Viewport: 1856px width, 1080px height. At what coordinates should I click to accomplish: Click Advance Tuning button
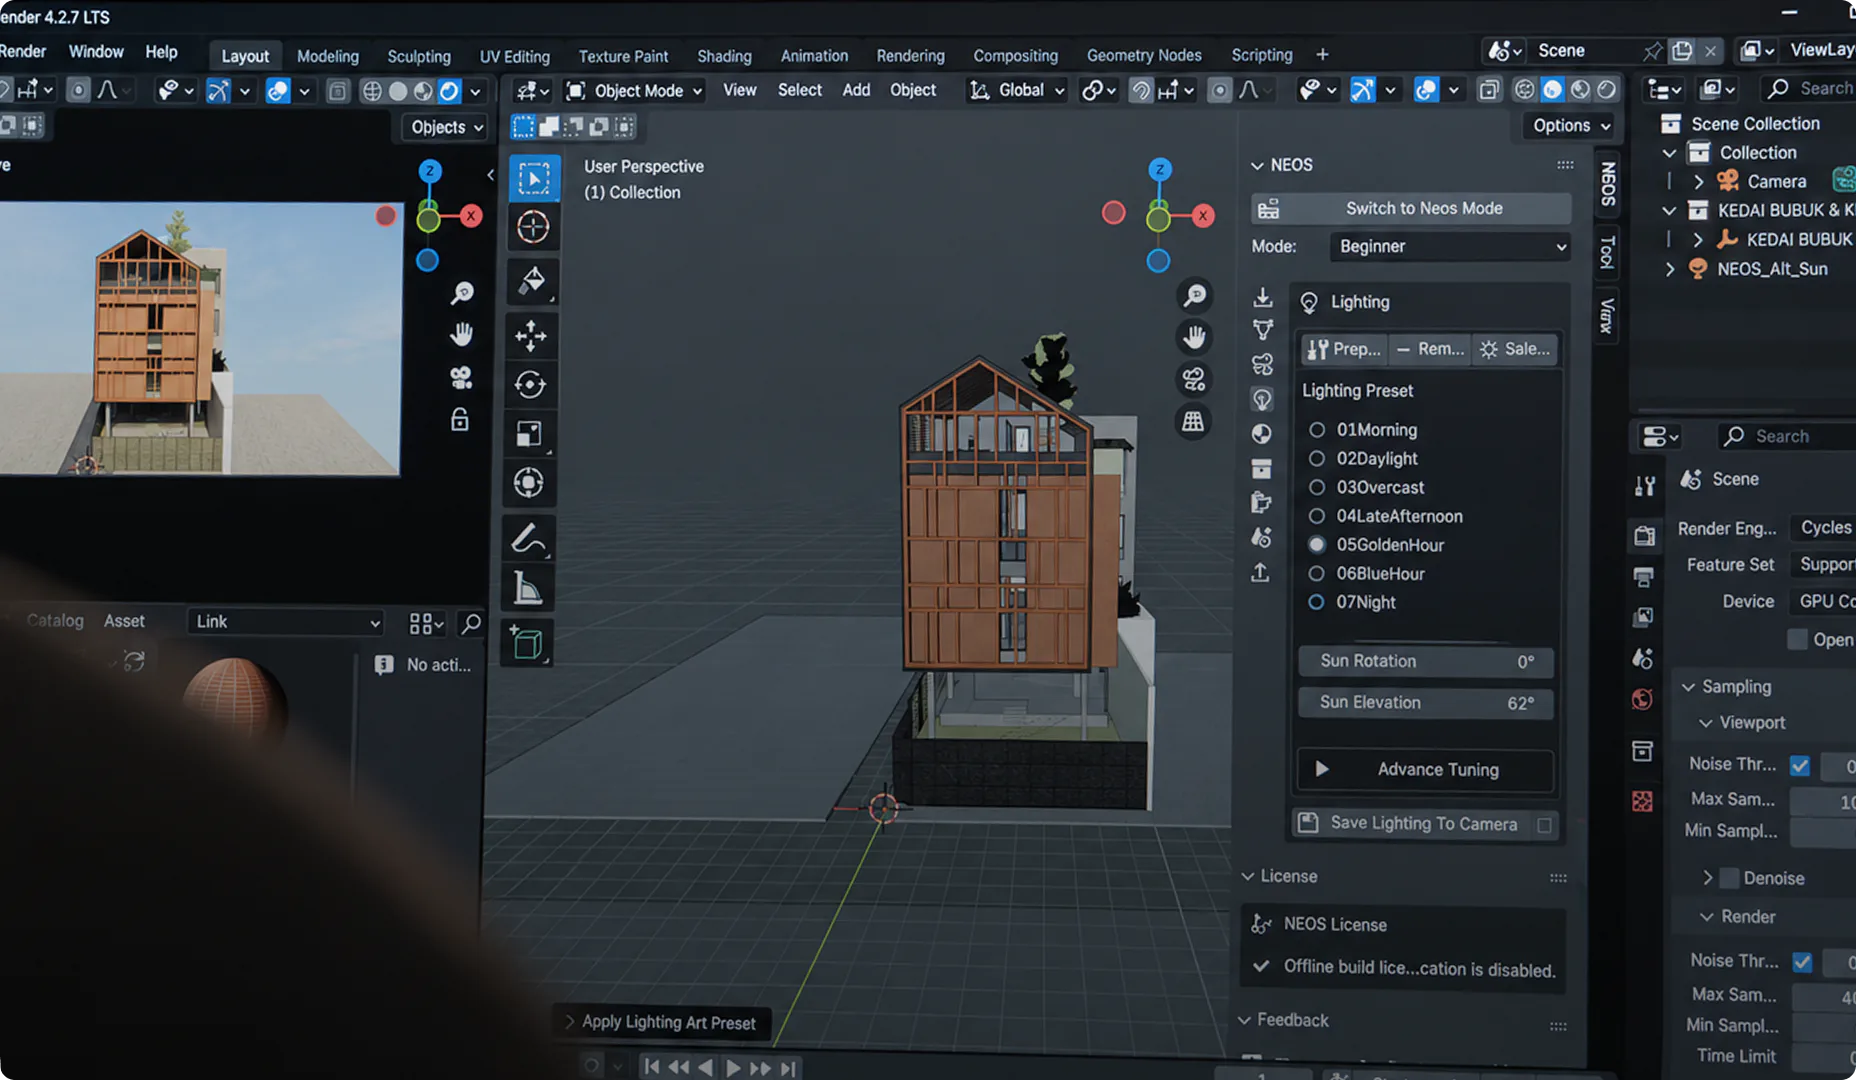pos(1425,769)
